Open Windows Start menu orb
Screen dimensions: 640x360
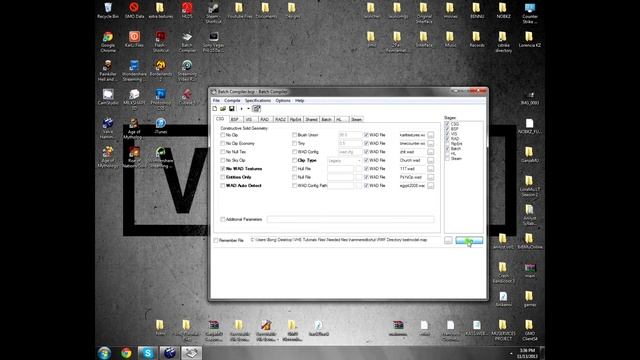click(x=104, y=353)
